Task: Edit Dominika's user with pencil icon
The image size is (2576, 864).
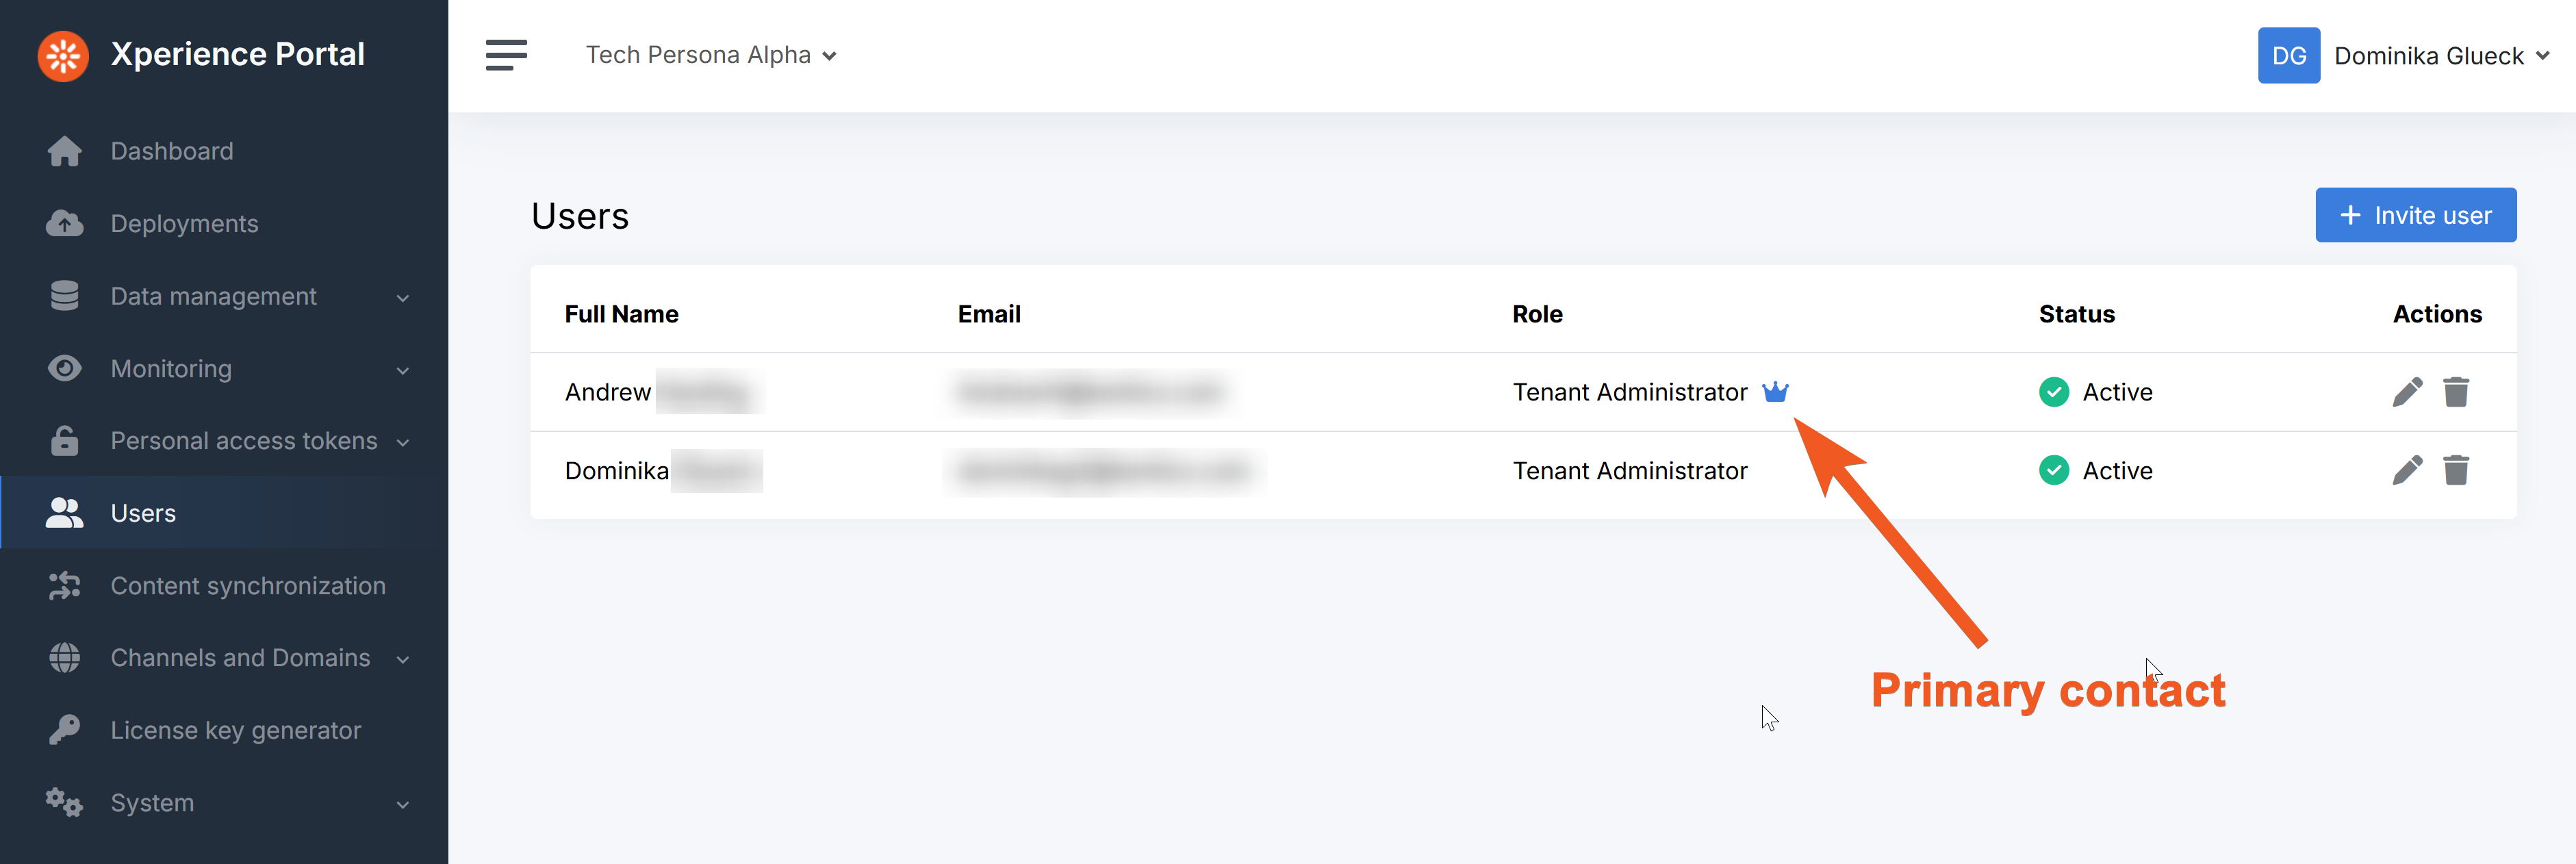Action: 2407,470
